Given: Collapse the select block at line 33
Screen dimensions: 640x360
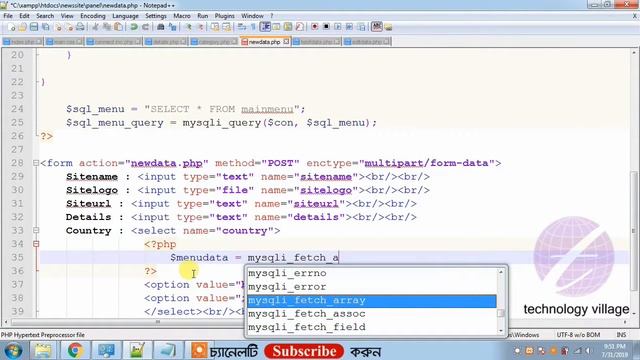Looking at the screenshot, I should [36, 231].
